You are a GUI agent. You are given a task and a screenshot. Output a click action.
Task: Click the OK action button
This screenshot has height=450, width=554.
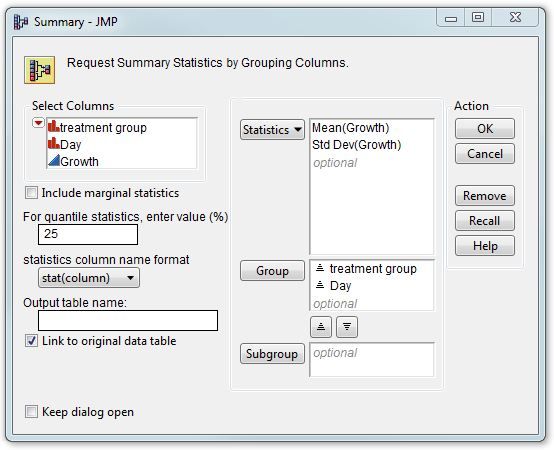[x=485, y=129]
